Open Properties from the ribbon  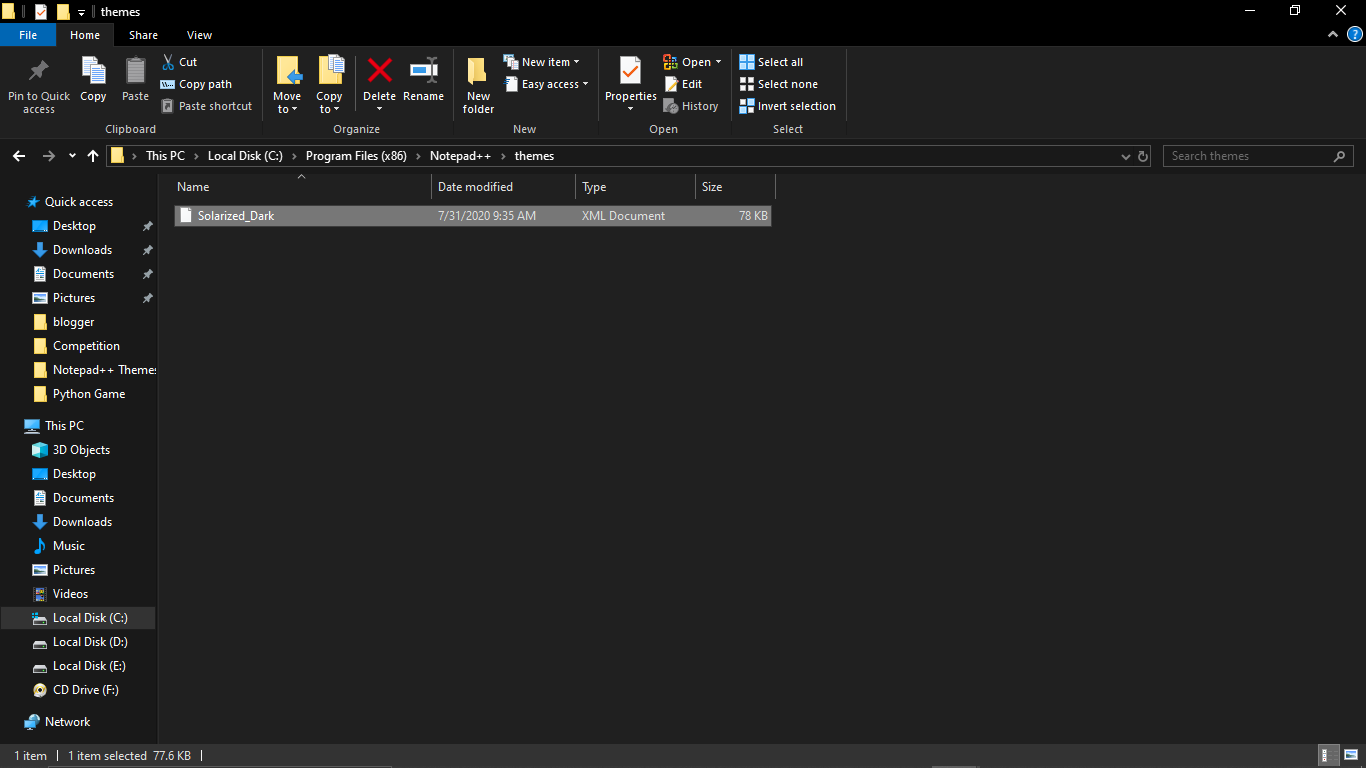[x=630, y=80]
